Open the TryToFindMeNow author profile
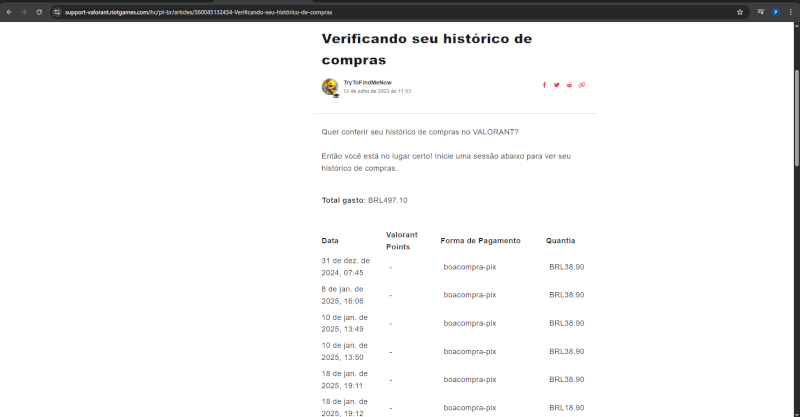Screen dimensions: 800x417 point(367,82)
